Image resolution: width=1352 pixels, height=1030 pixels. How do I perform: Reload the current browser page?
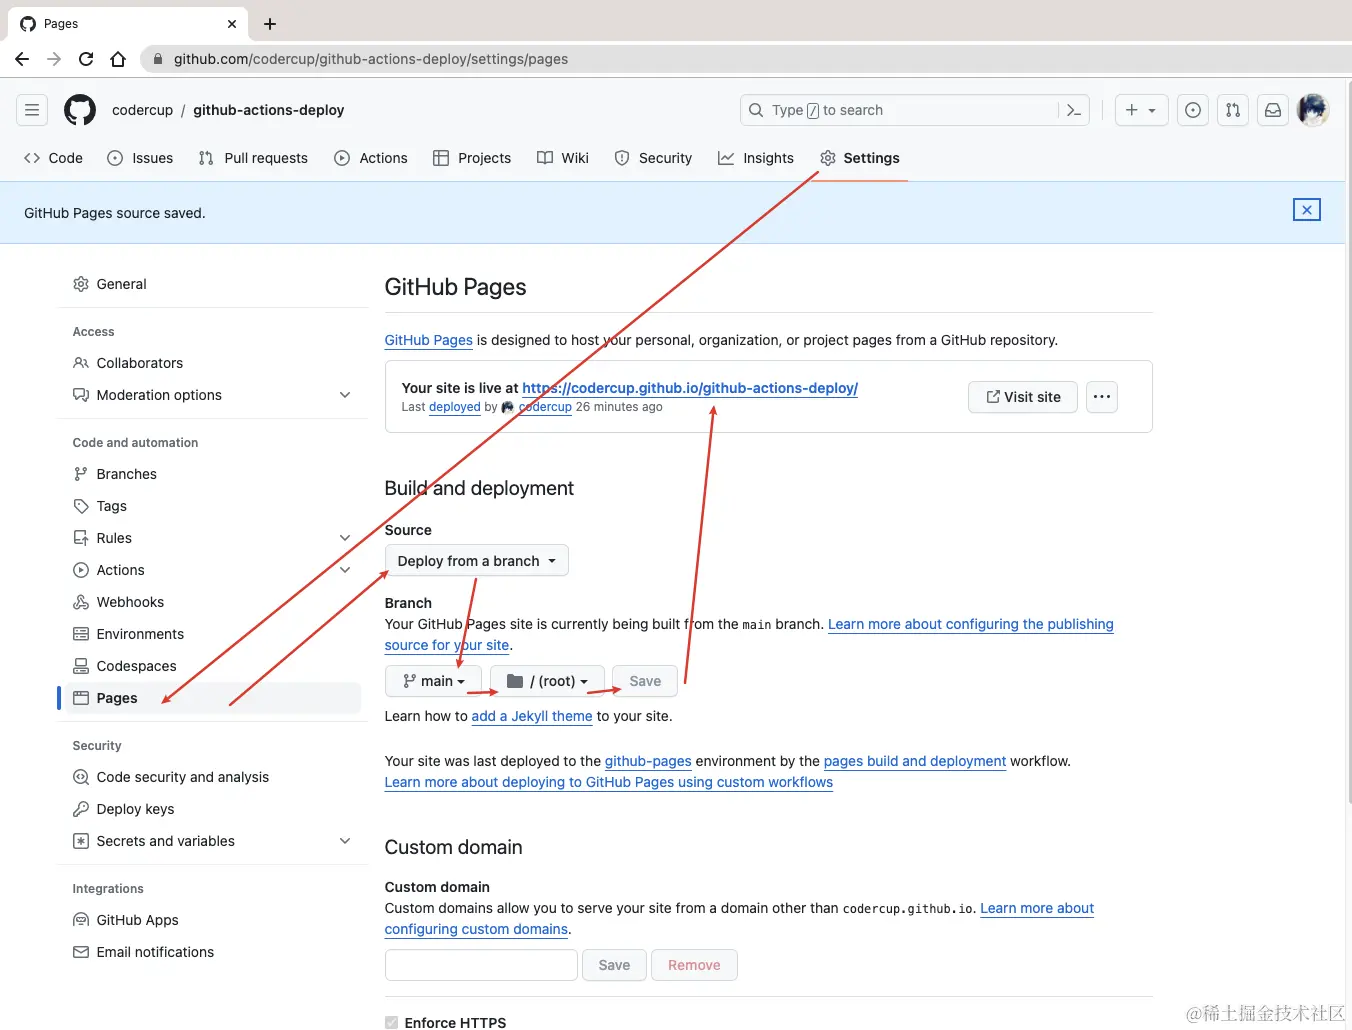click(86, 59)
